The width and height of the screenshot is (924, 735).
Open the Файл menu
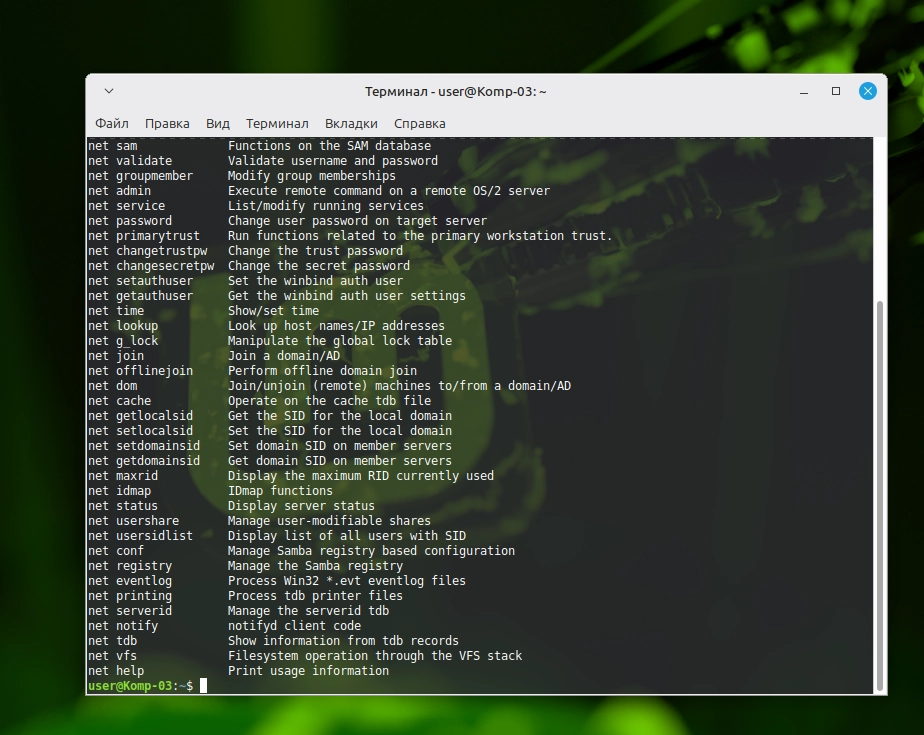click(112, 124)
